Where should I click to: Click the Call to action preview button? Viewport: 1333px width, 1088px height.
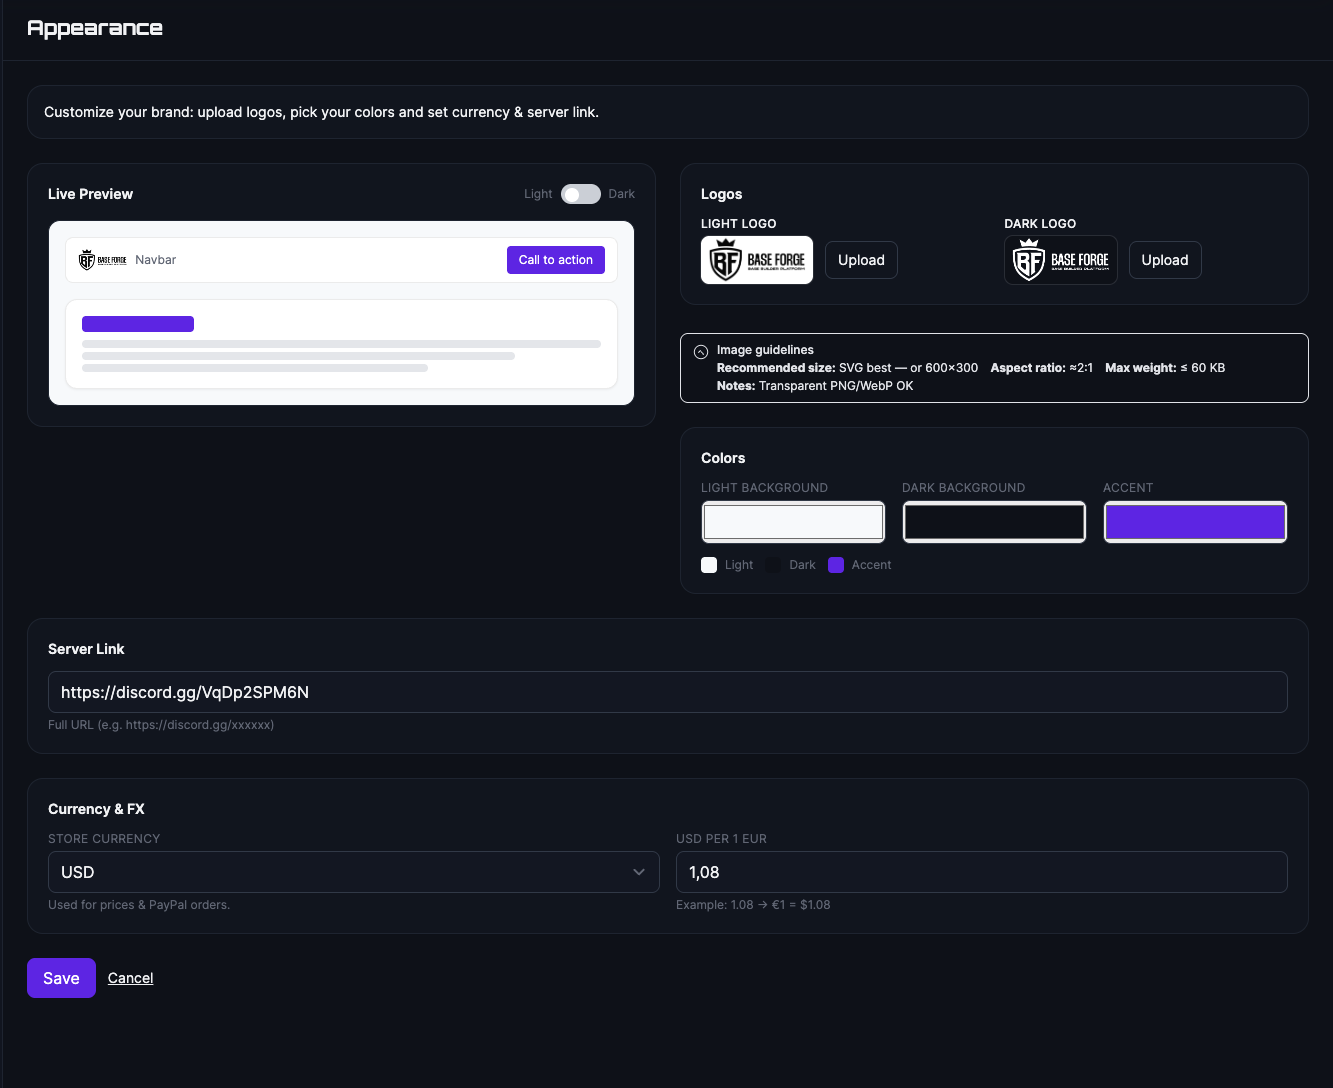(556, 260)
